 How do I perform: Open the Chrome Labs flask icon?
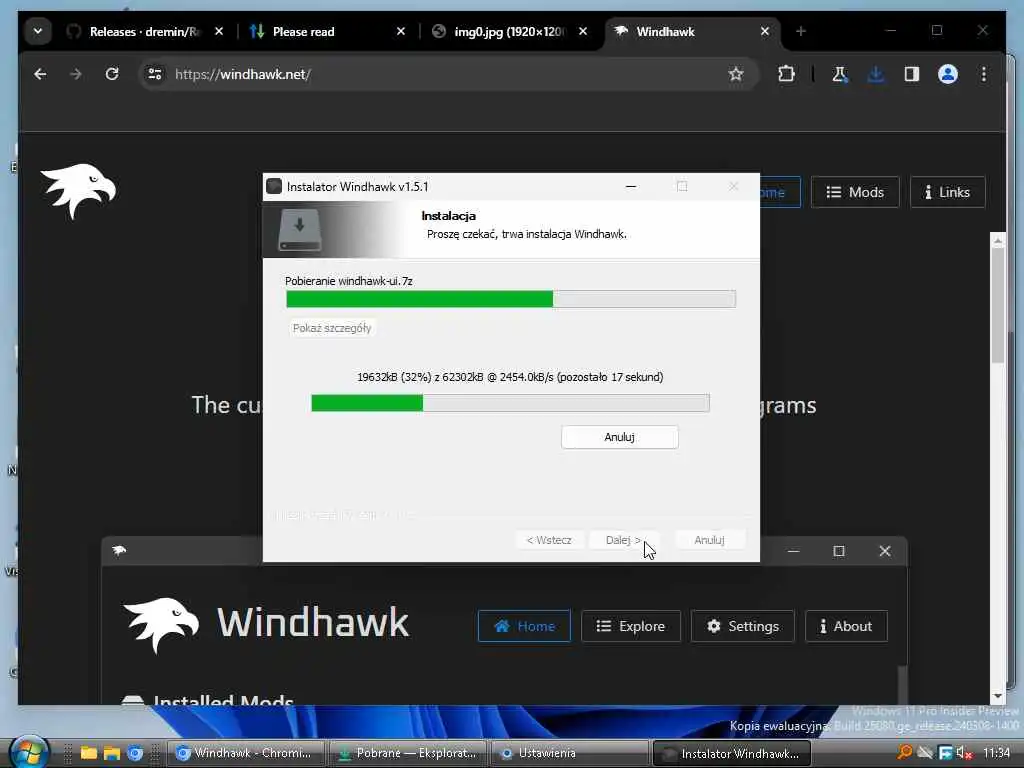840,74
